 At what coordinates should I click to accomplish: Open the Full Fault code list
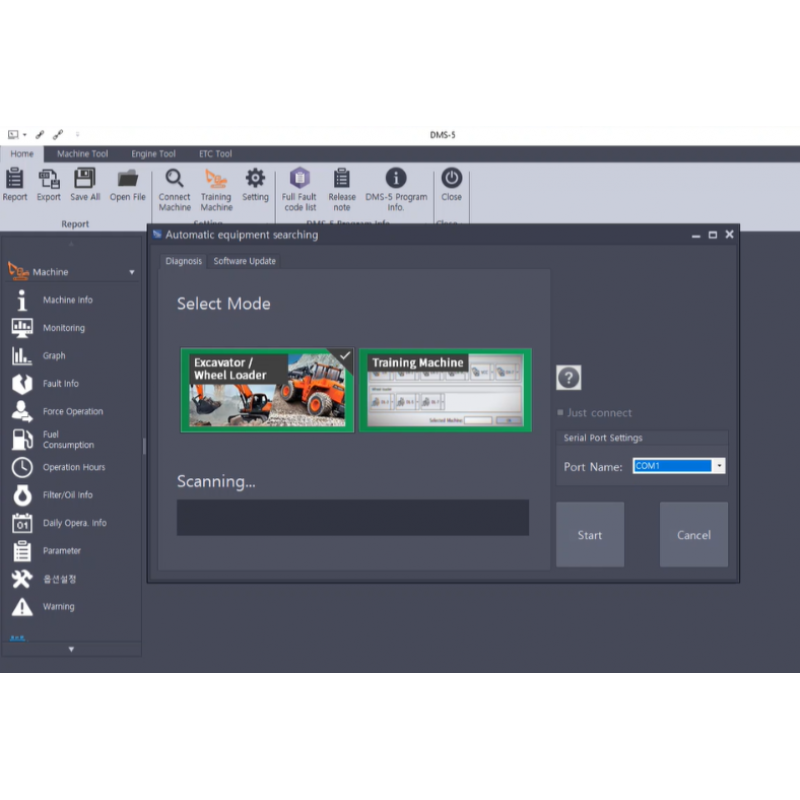point(299,179)
